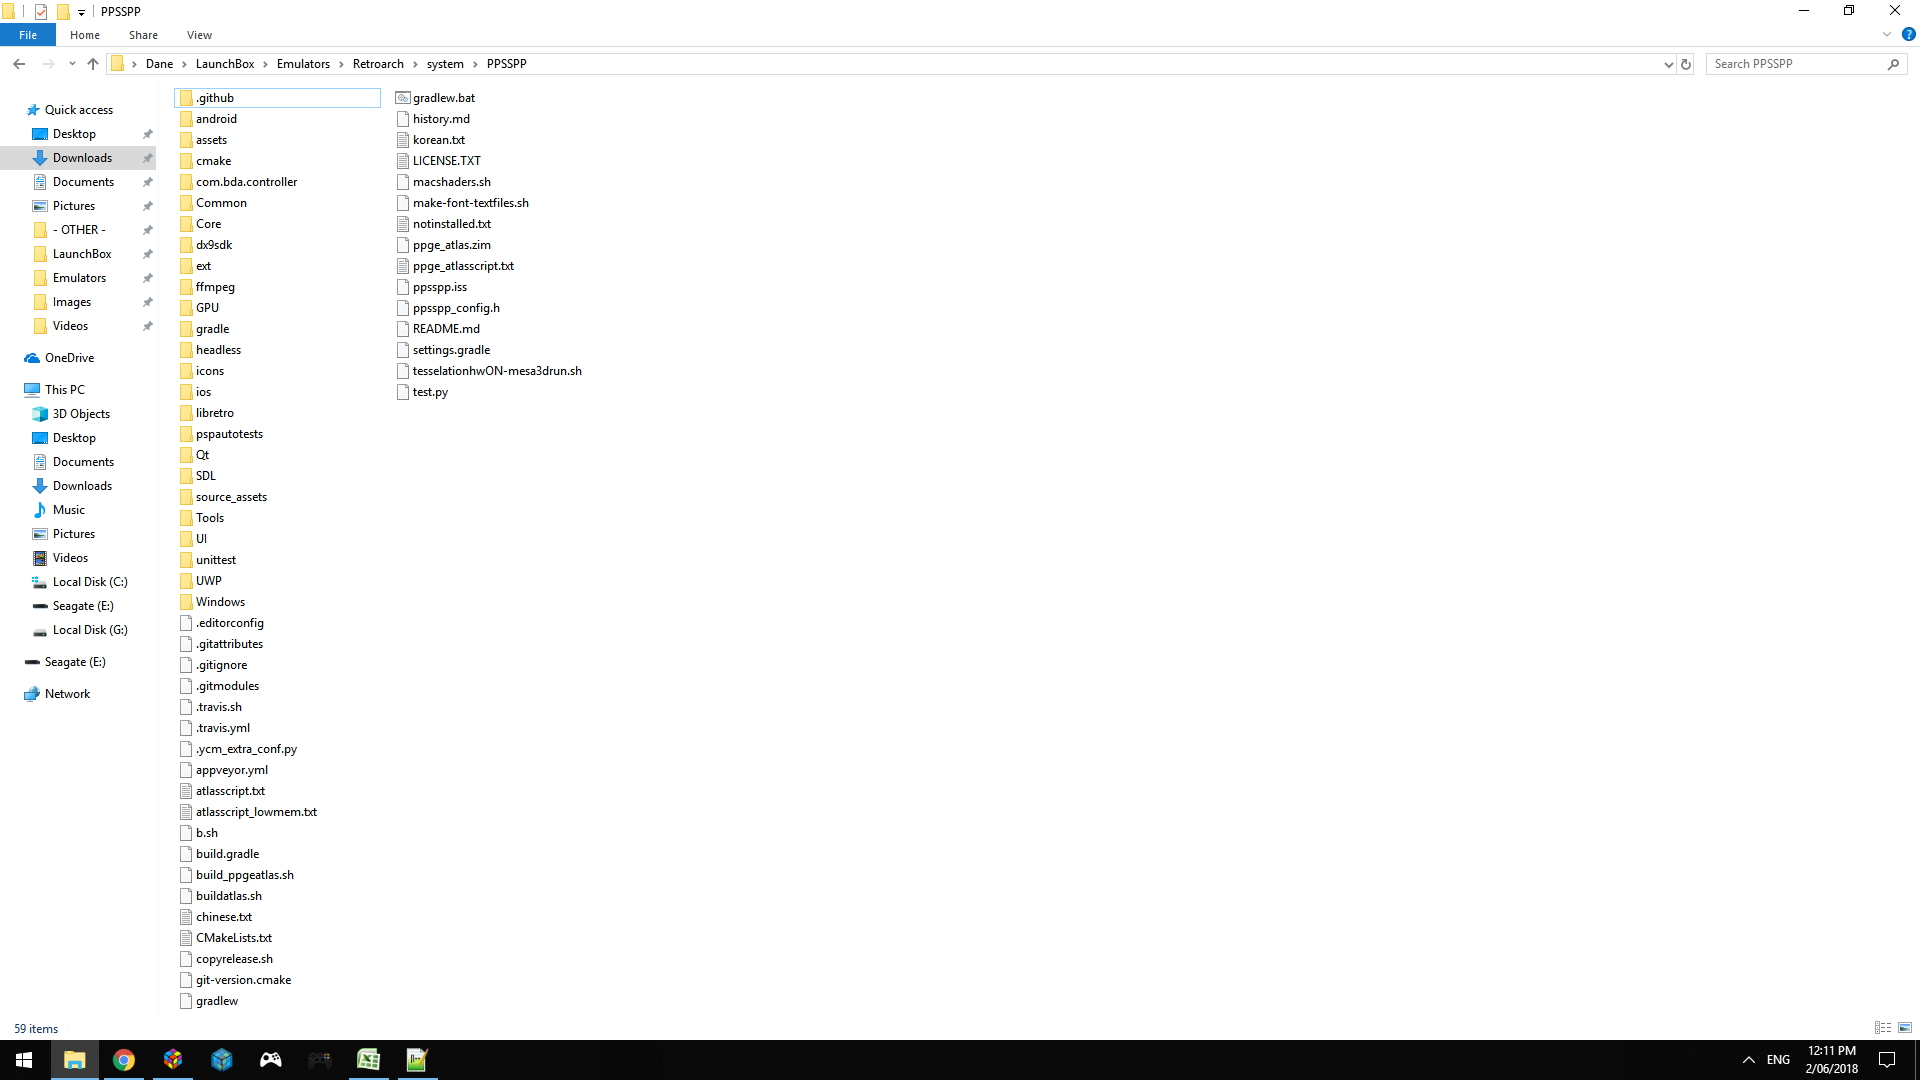
Task: Select the test.py file
Action: 430,392
